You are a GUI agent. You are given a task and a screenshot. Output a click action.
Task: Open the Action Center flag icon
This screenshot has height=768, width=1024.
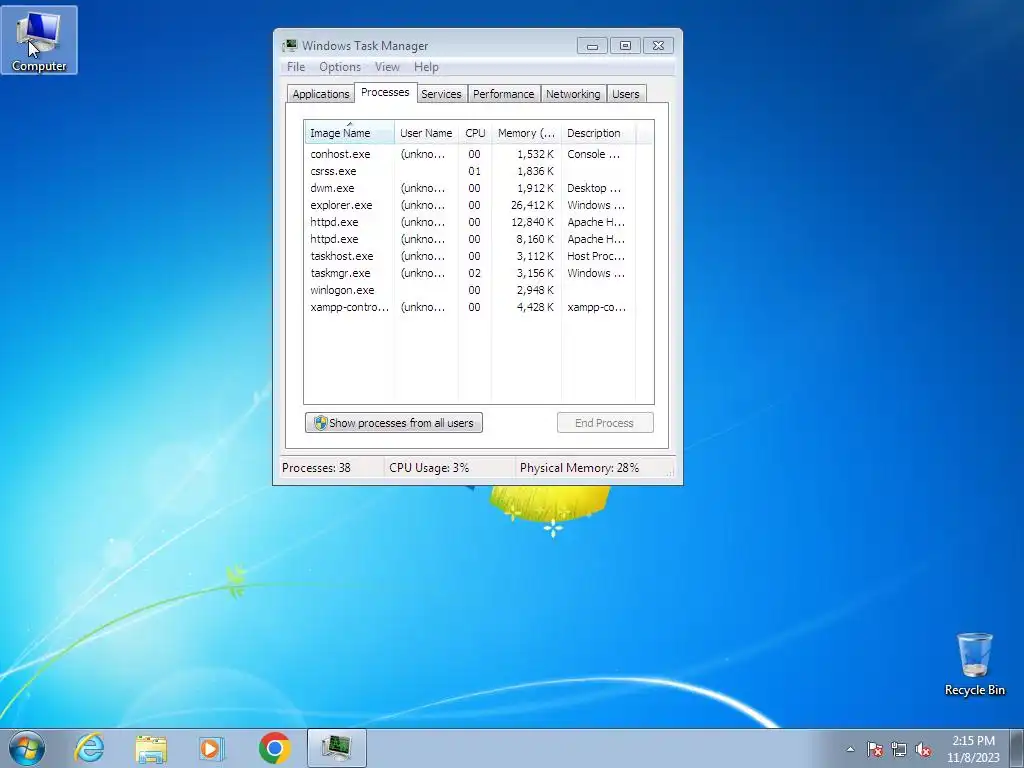[875, 749]
